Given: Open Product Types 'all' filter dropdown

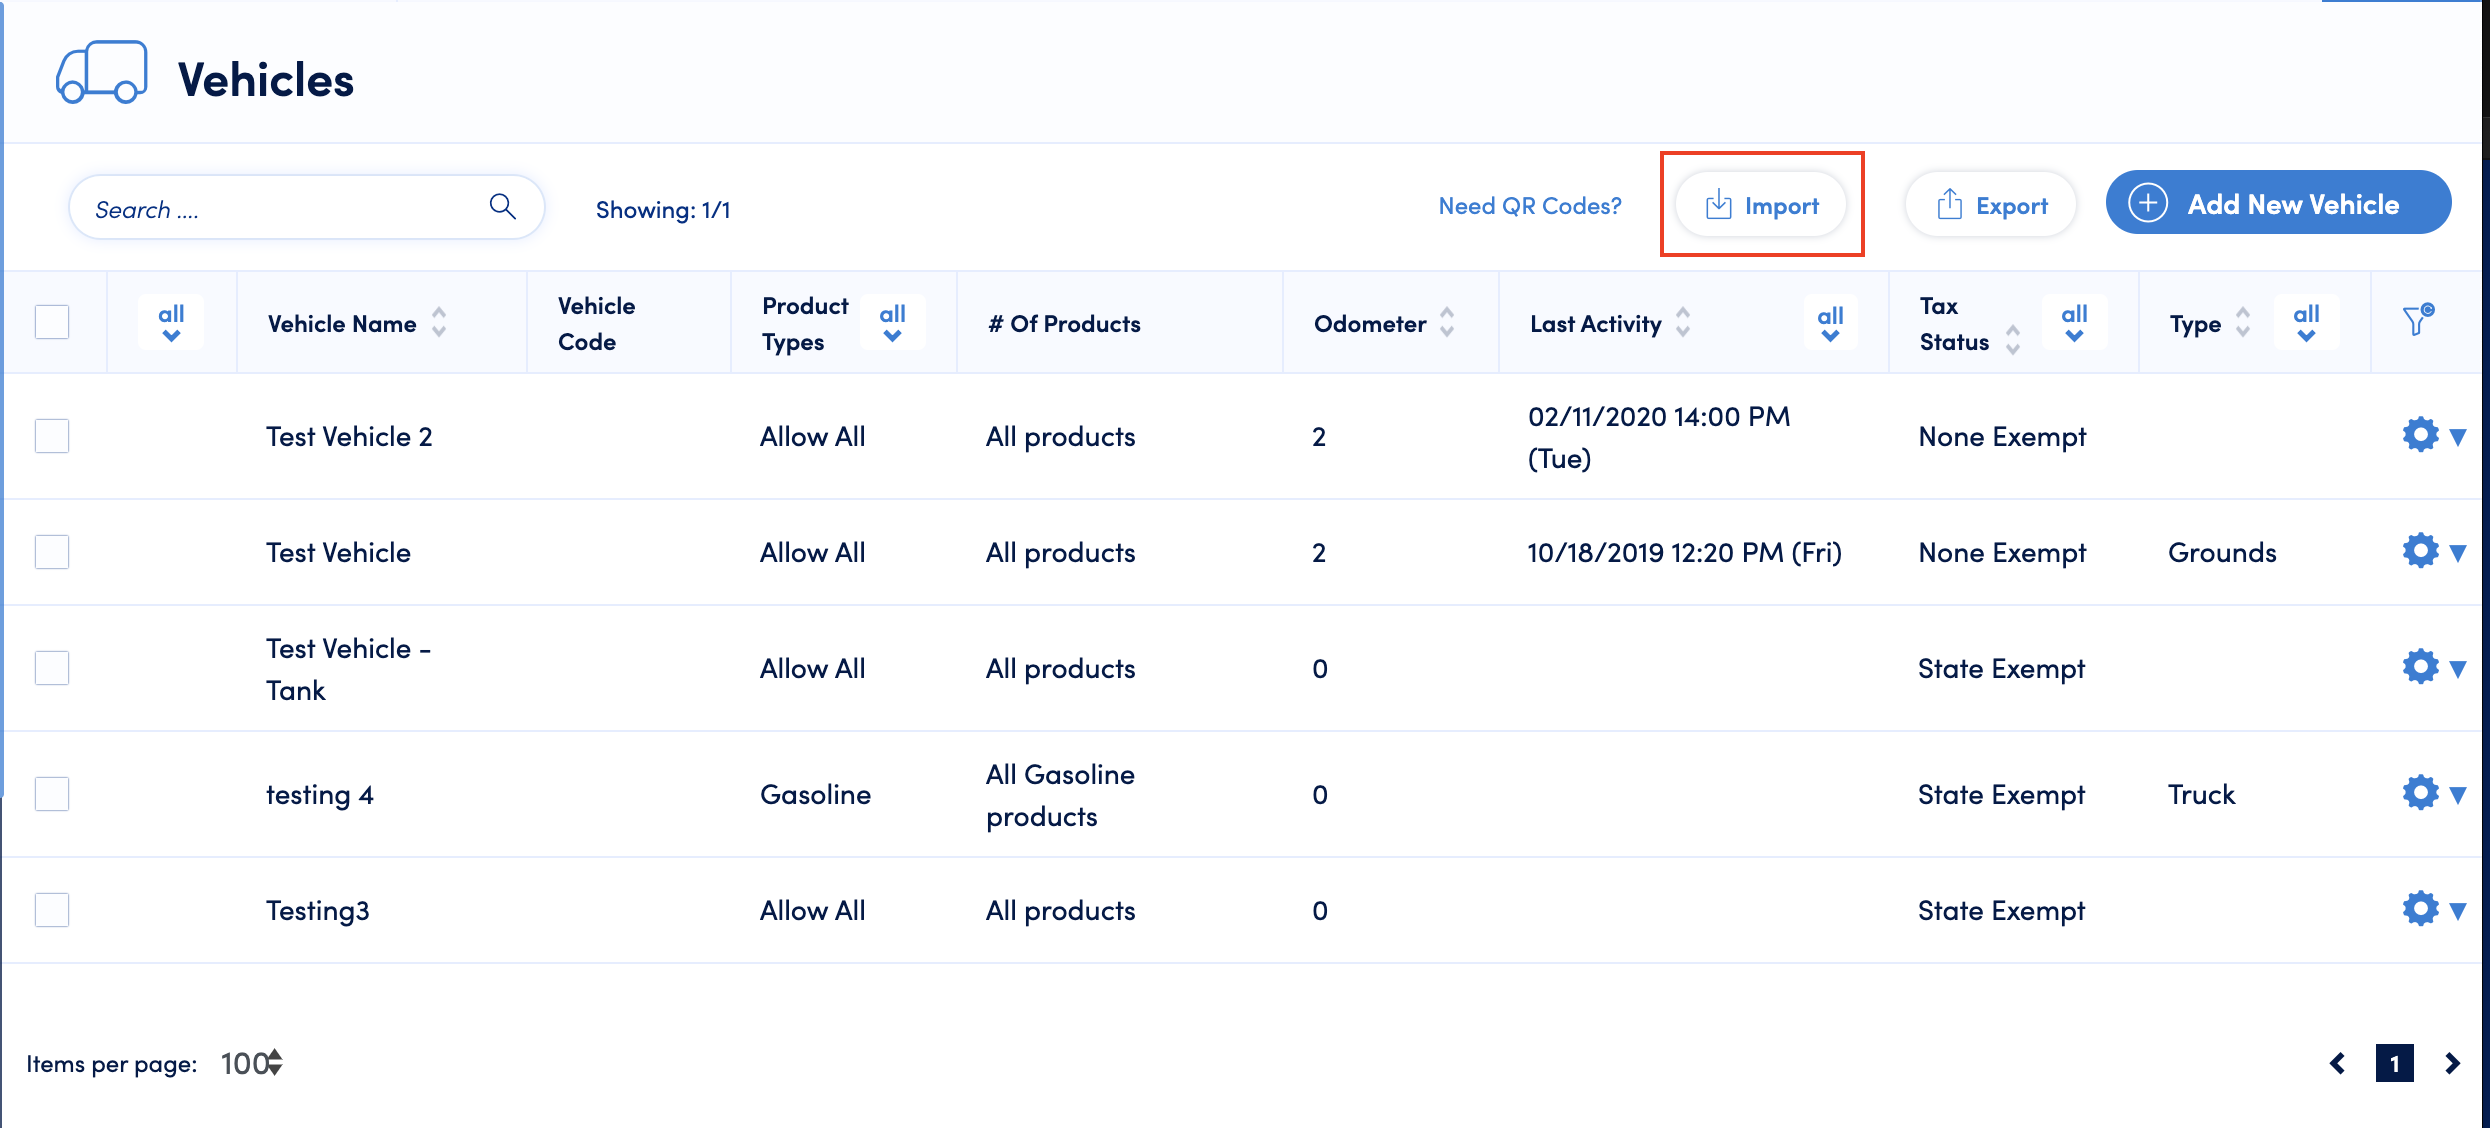Looking at the screenshot, I should (x=892, y=322).
